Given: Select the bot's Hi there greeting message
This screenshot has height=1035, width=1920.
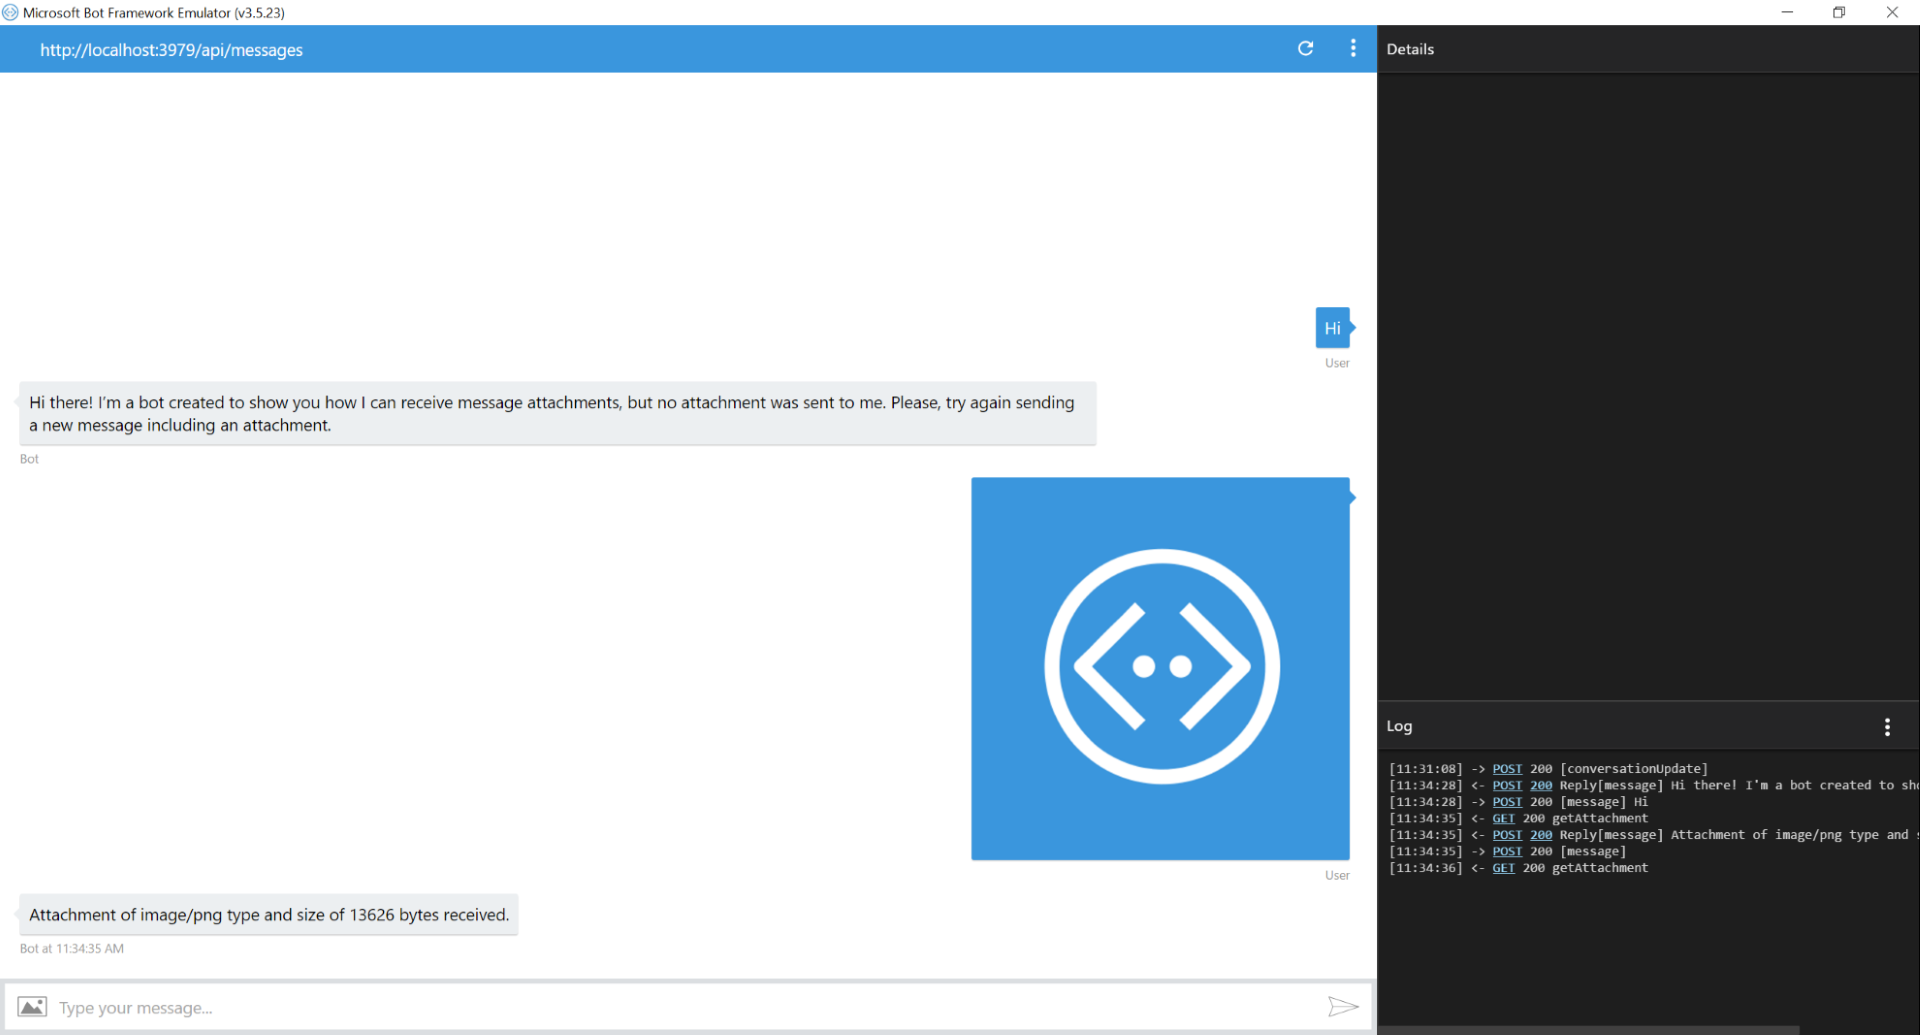Looking at the screenshot, I should click(x=557, y=414).
